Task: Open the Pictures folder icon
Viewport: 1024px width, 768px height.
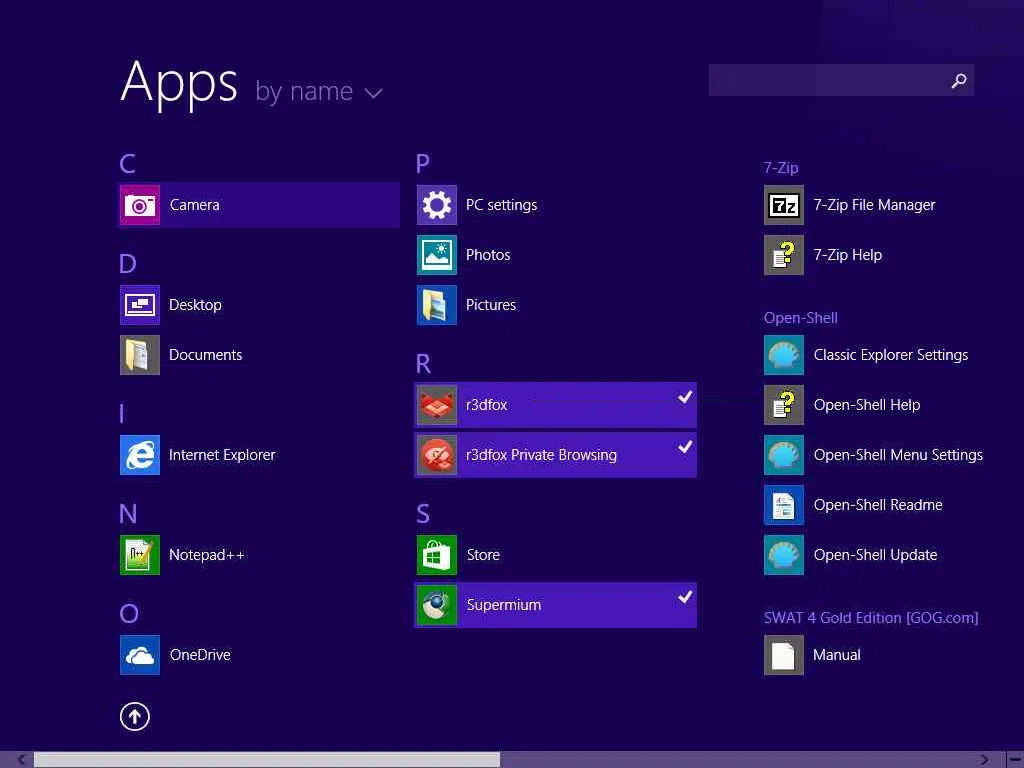Action: [437, 305]
